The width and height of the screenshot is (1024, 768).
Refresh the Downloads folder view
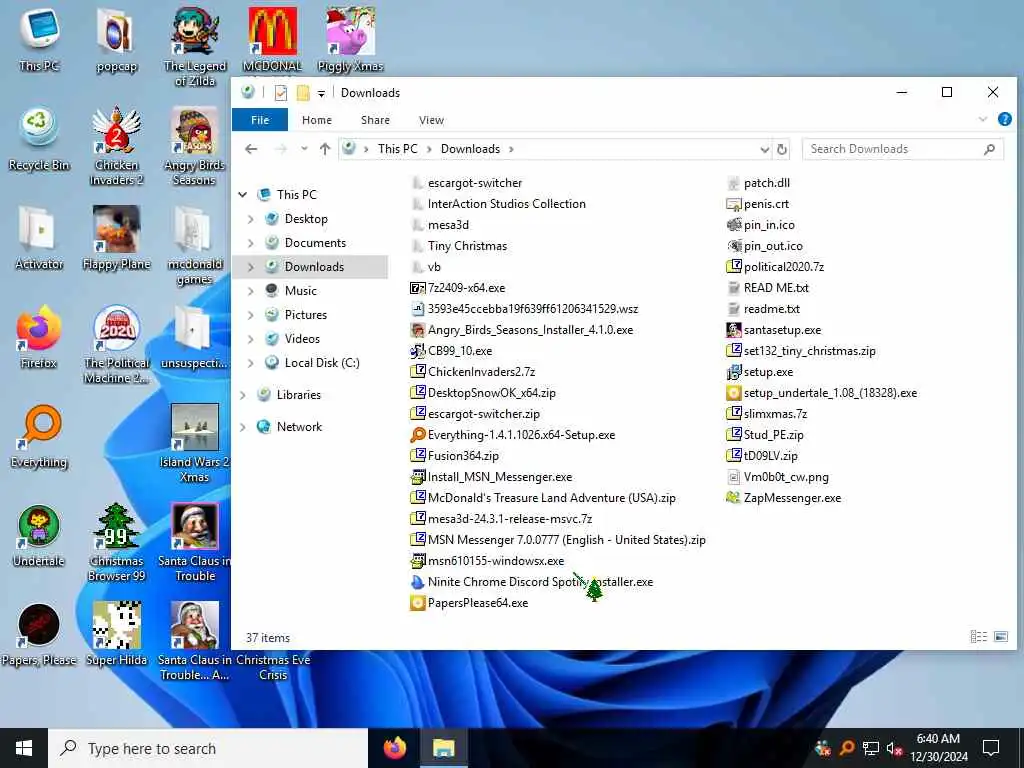(782, 150)
